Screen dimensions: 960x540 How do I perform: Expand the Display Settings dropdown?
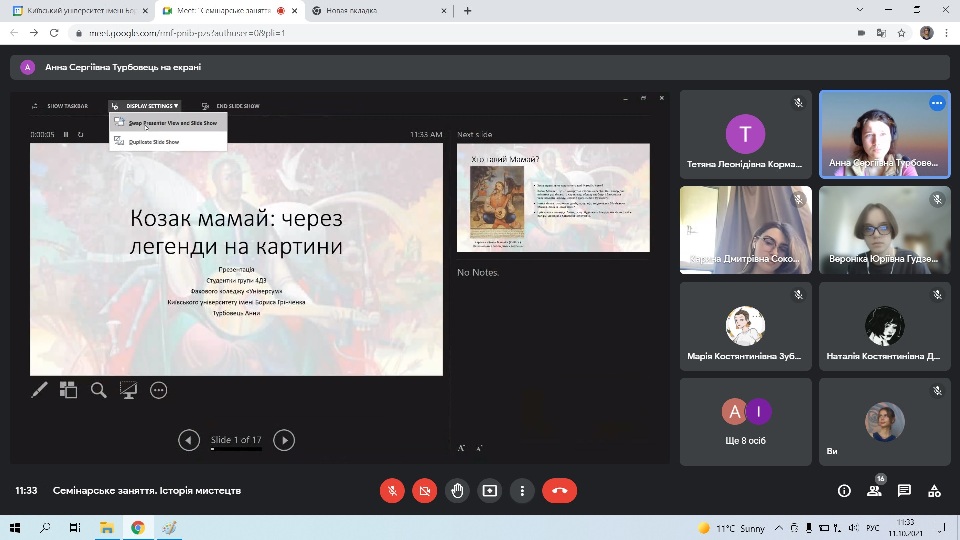pyautogui.click(x=151, y=106)
